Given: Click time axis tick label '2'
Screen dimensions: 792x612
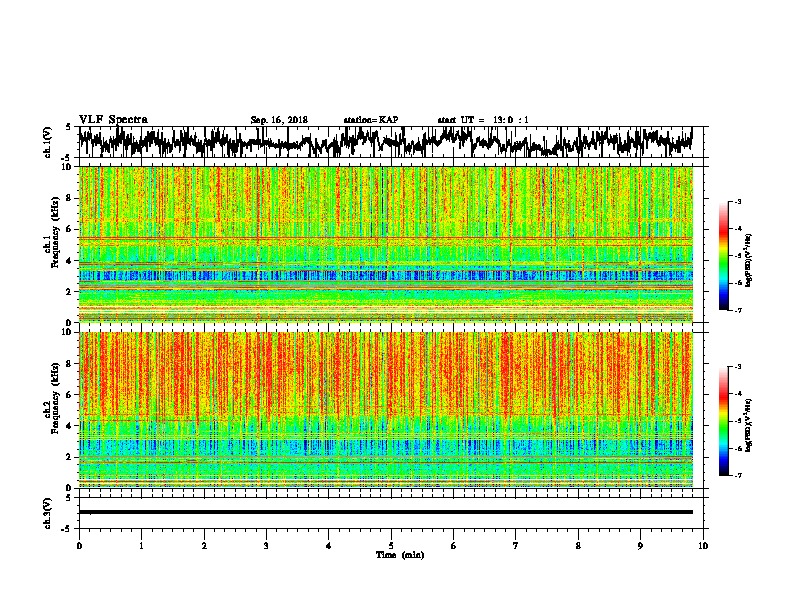Looking at the screenshot, I should (204, 546).
